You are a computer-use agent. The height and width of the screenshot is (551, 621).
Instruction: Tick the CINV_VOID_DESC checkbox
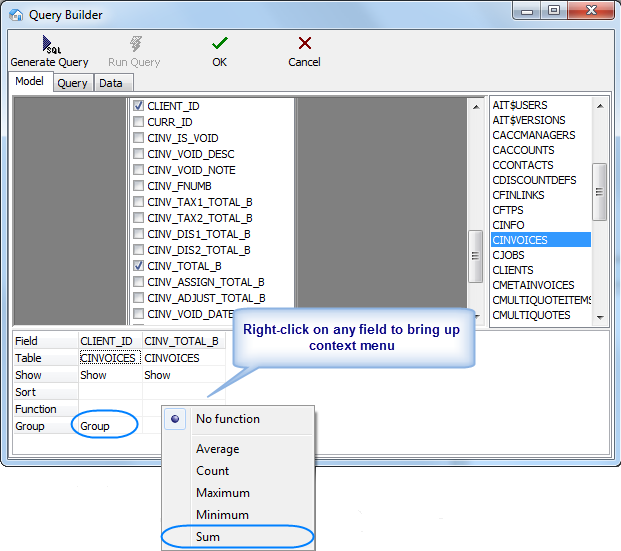click(x=138, y=154)
